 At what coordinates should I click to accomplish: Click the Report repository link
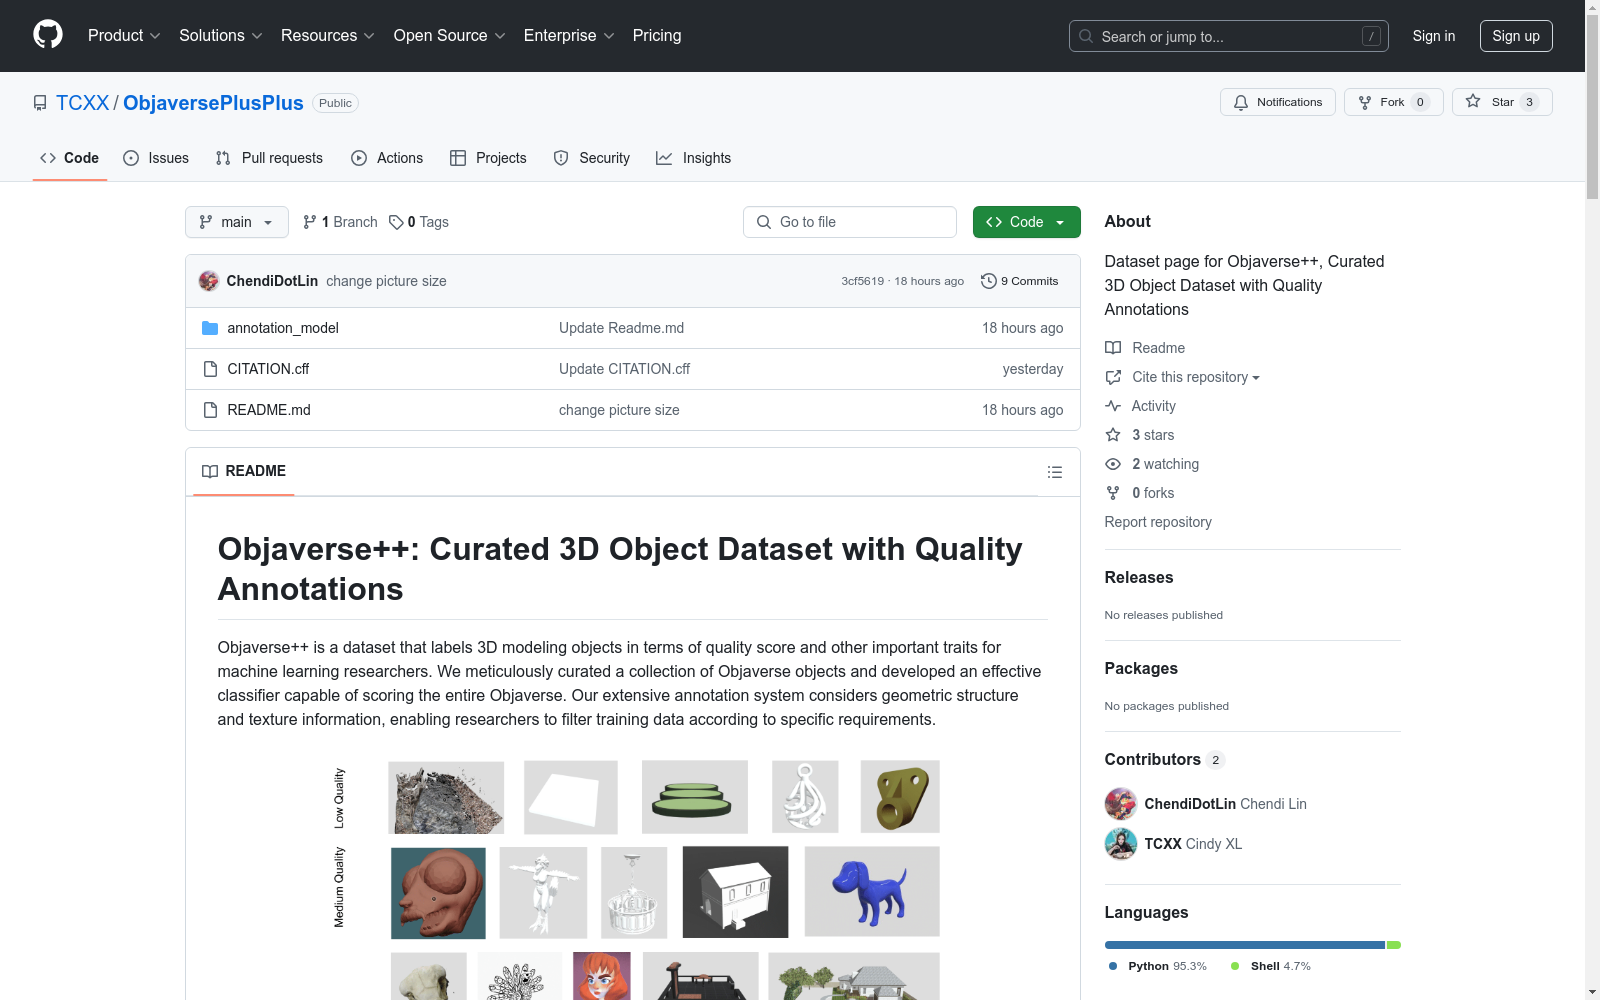tap(1158, 522)
